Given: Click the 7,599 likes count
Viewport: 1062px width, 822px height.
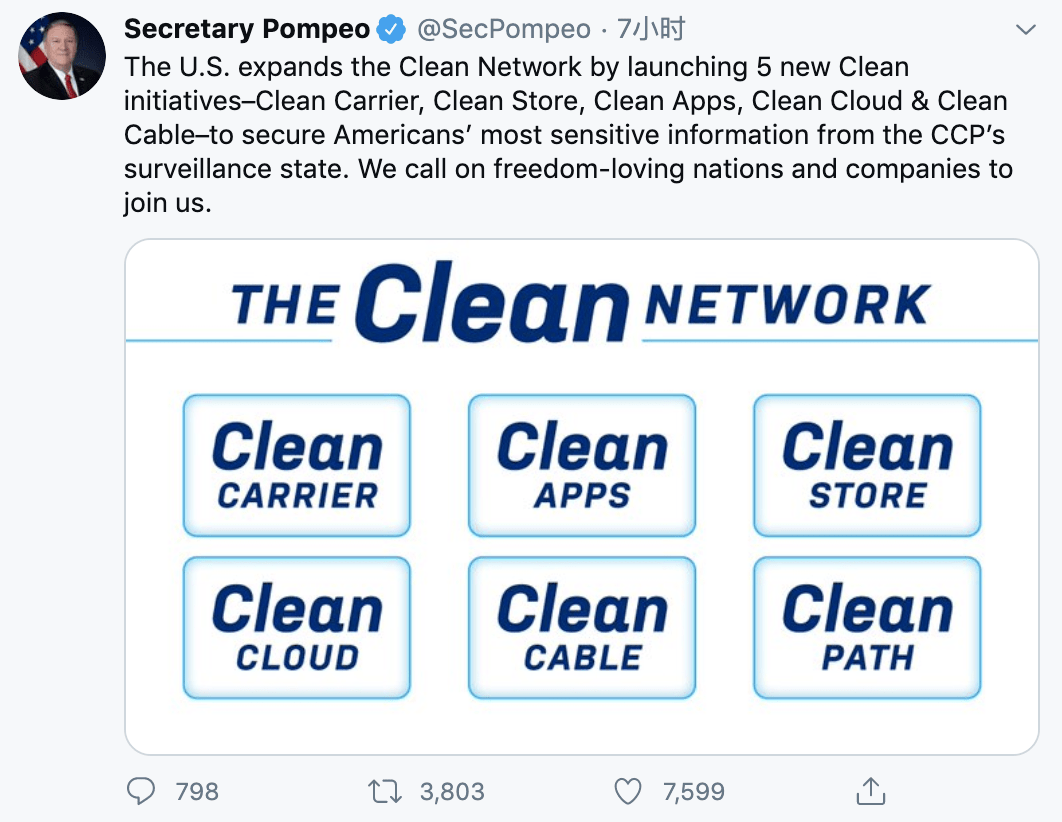Looking at the screenshot, I should [694, 792].
